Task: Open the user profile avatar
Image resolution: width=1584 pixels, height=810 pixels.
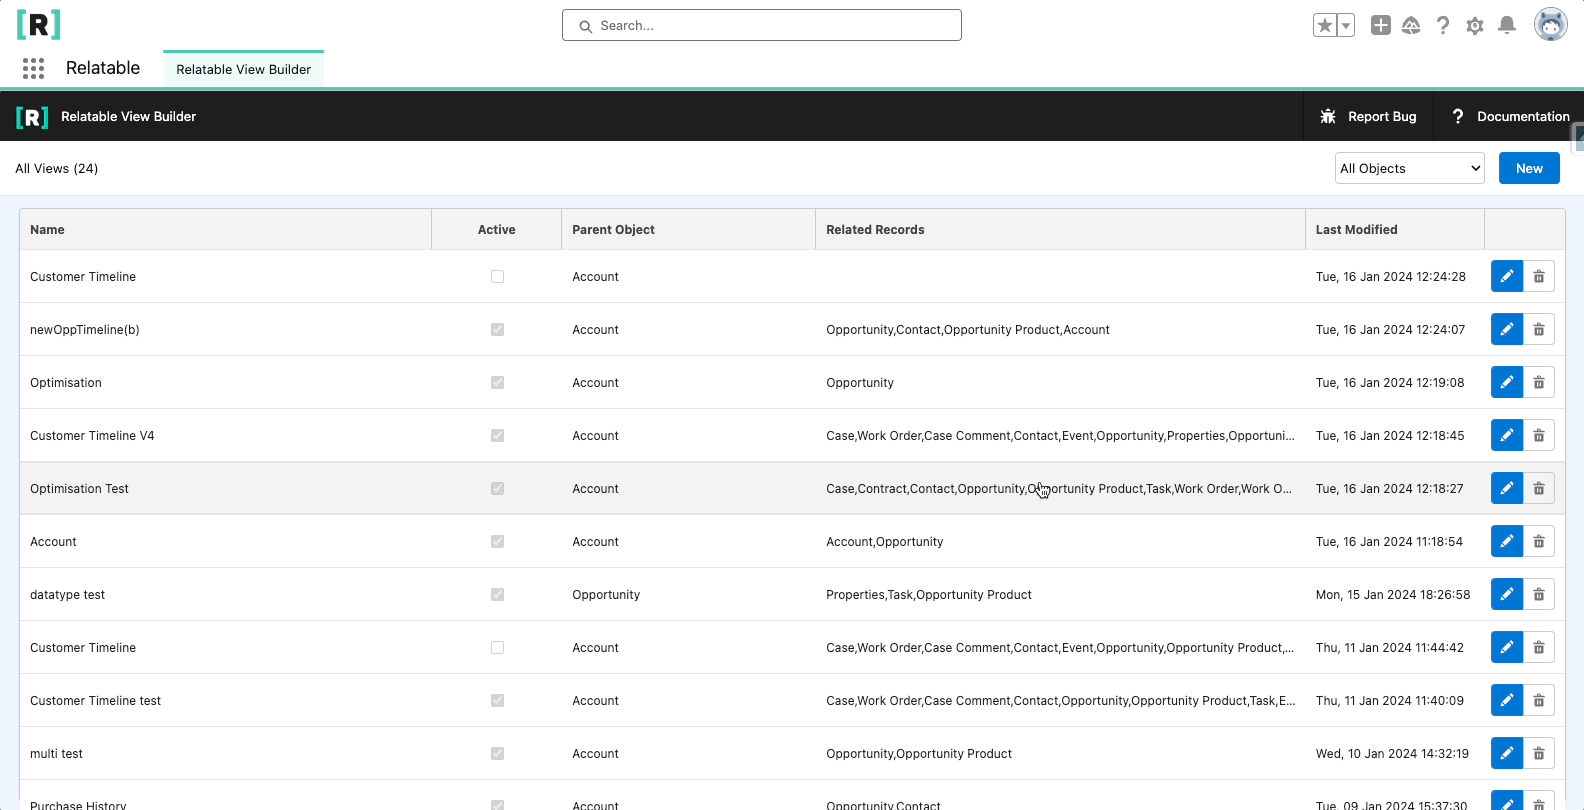Action: point(1551,25)
